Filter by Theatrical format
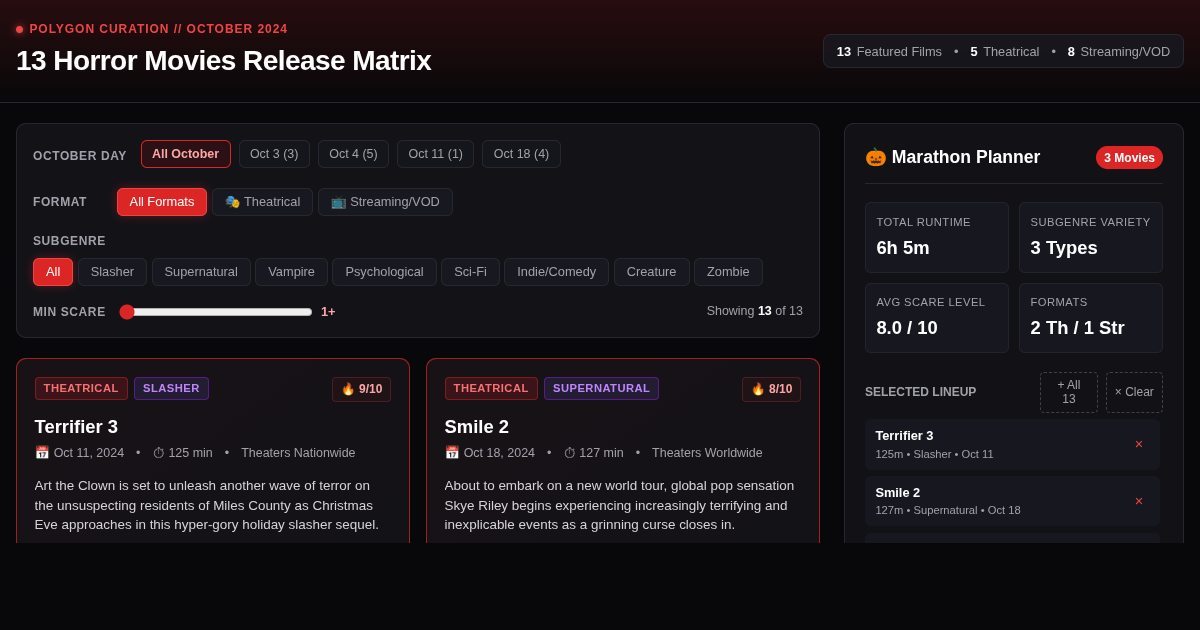 coord(262,202)
